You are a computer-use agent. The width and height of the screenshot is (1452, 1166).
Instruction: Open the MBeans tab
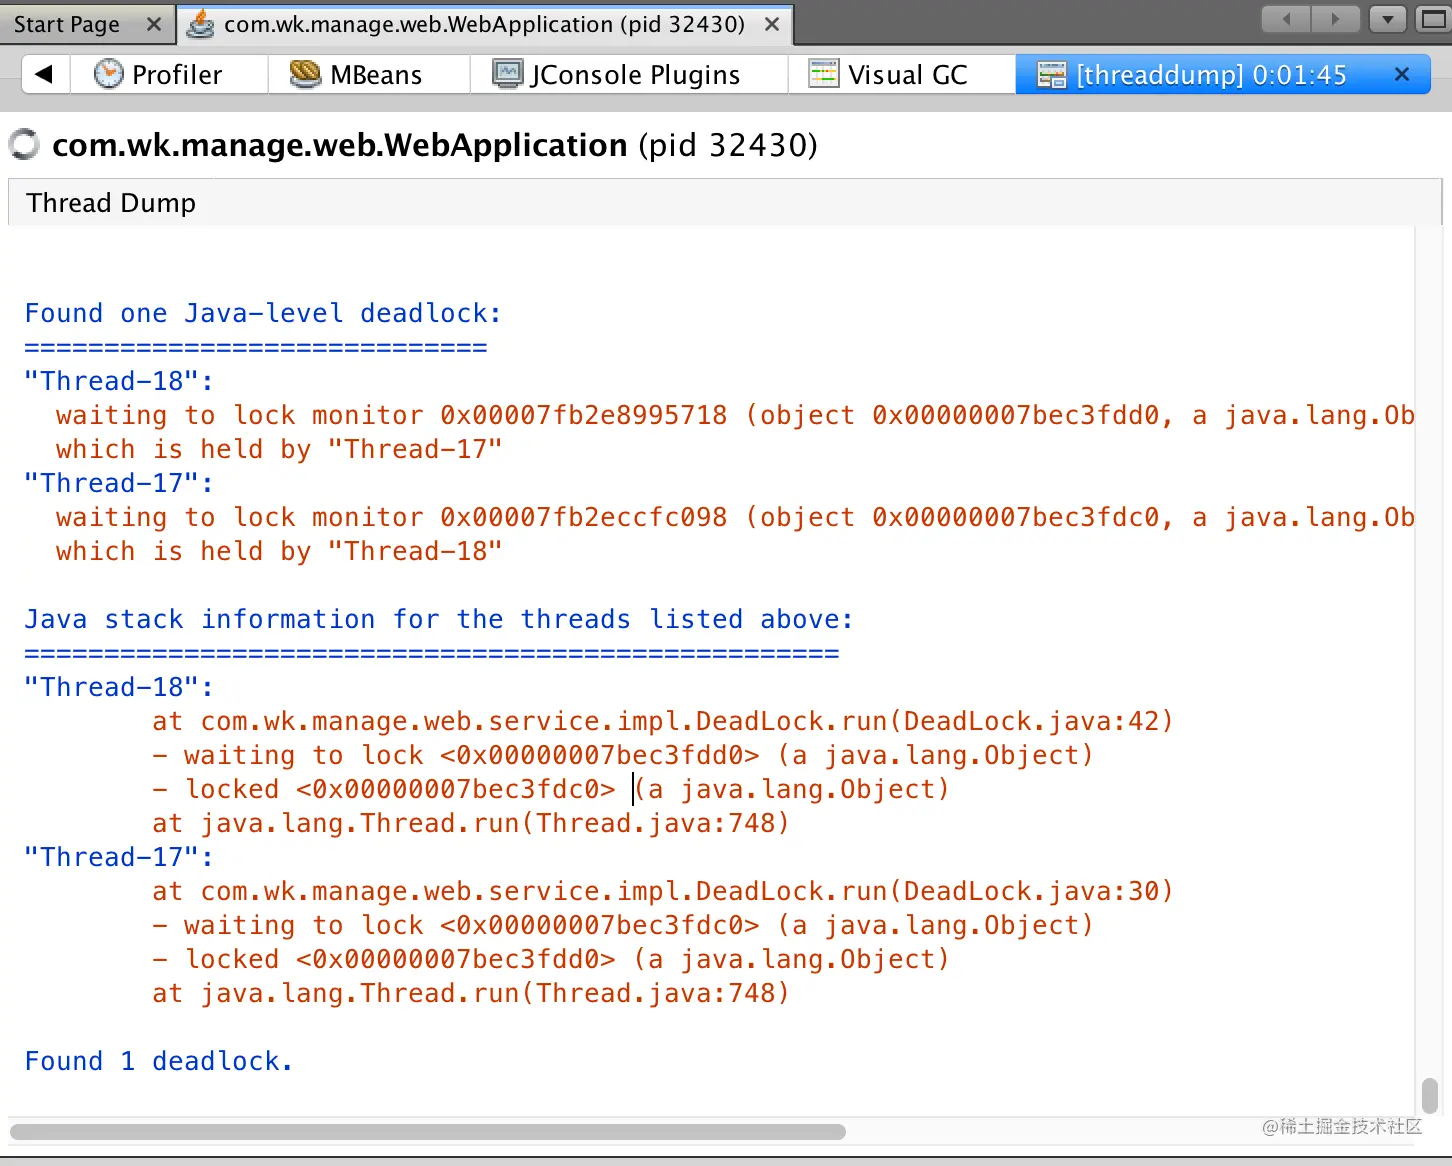[369, 74]
